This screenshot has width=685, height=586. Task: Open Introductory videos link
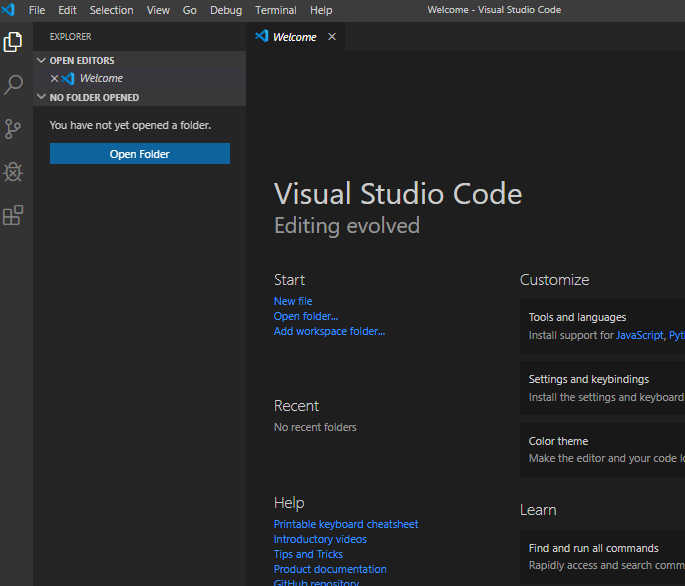[x=320, y=539]
